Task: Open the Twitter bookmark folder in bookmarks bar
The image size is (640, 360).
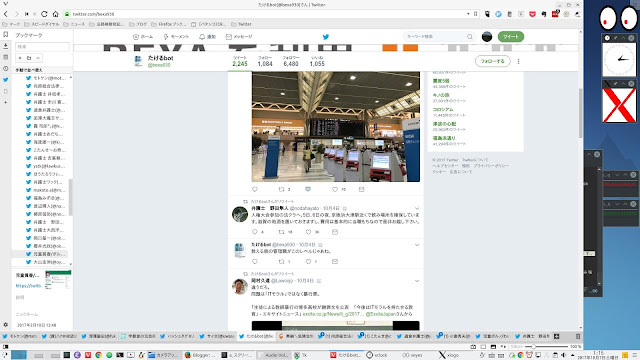Action: [241, 24]
